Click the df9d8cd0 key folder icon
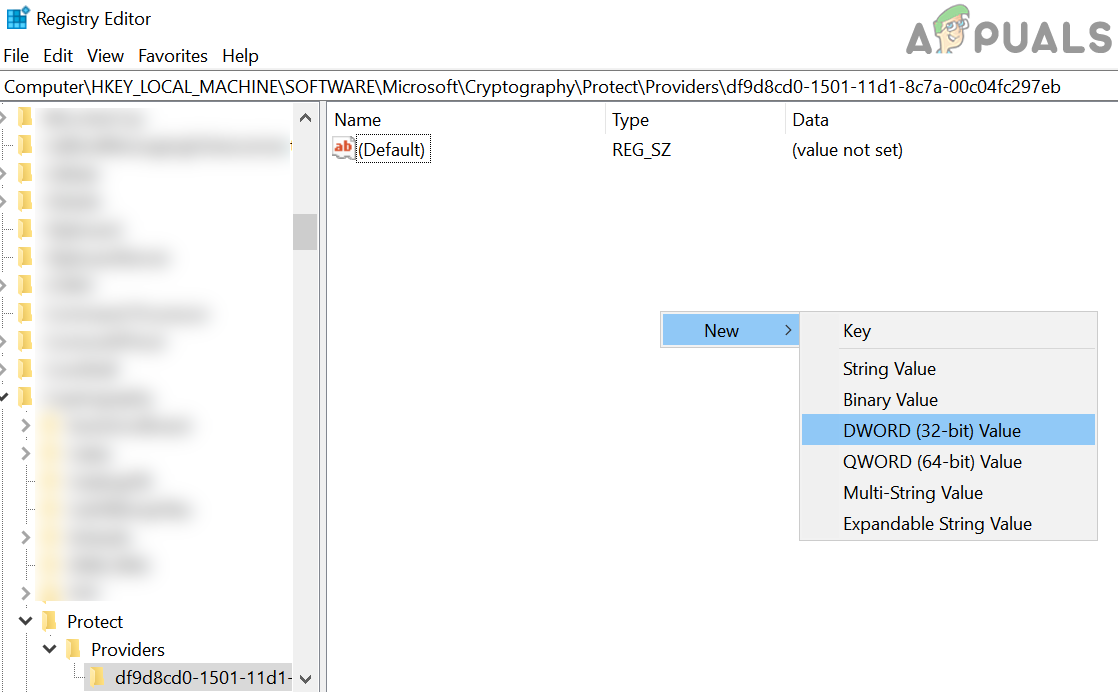The height and width of the screenshot is (692, 1118). point(97,677)
